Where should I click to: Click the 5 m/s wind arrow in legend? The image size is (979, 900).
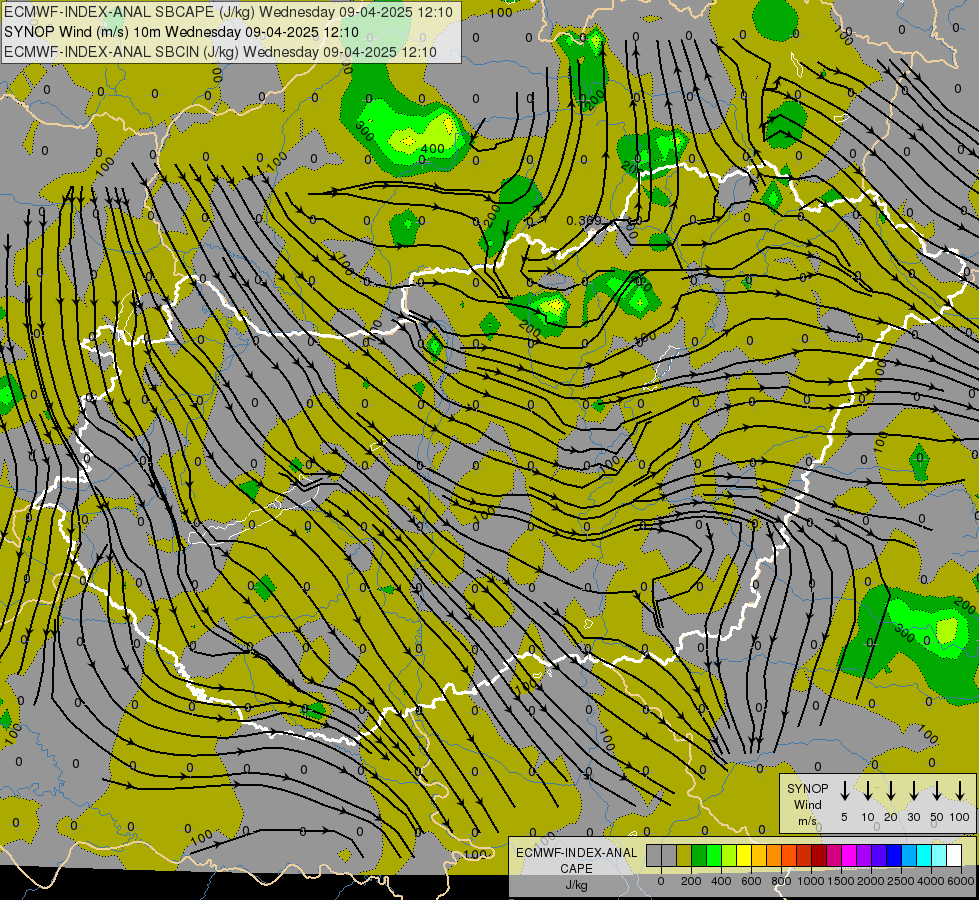[844, 790]
